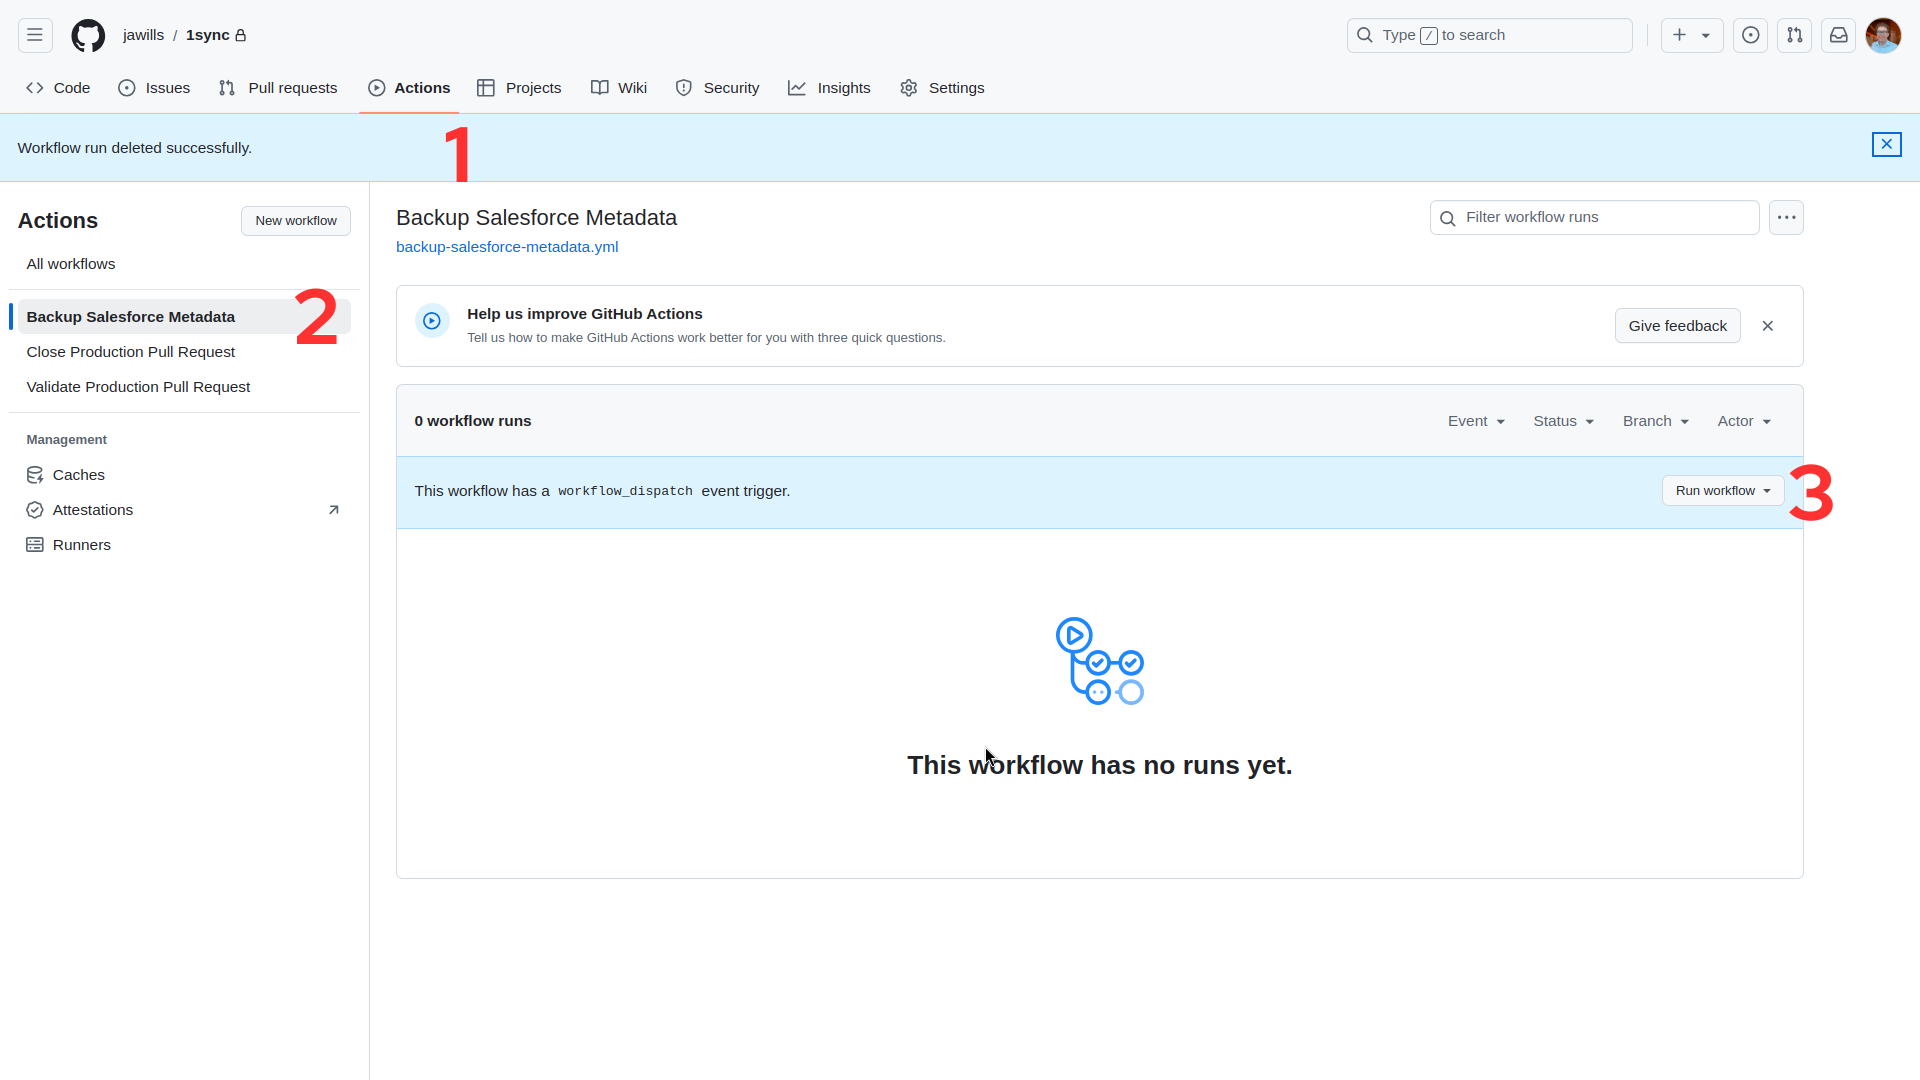
Task: Open the search bar with the magnifying glass
Action: 1365,35
